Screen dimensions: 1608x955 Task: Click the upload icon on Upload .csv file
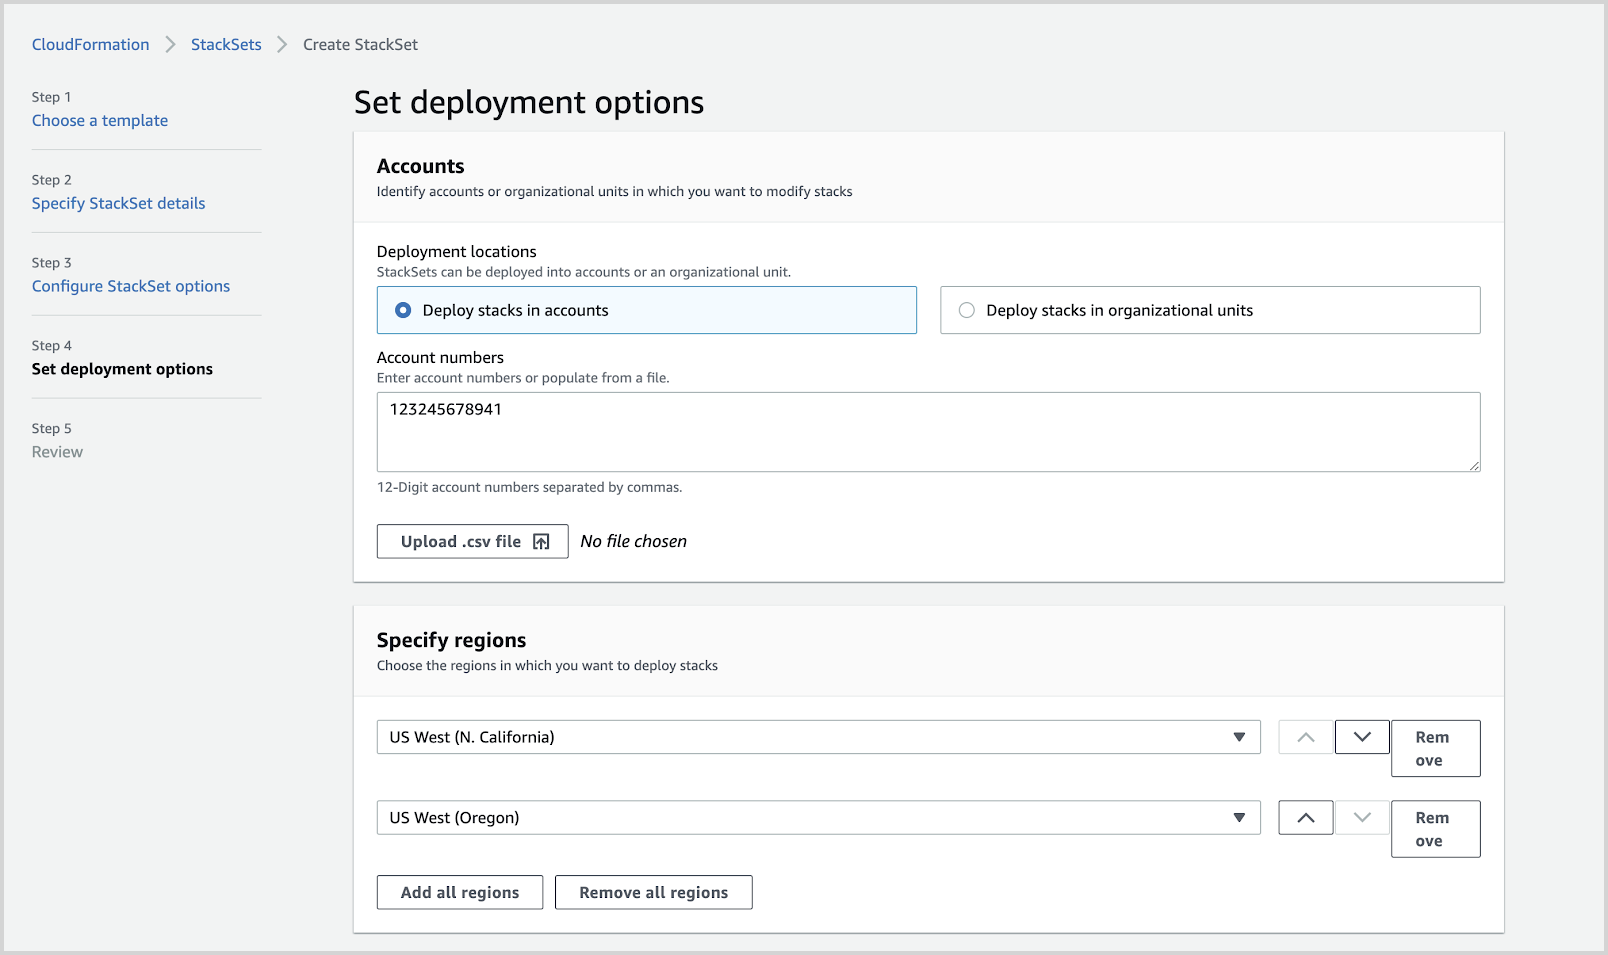pyautogui.click(x=541, y=542)
